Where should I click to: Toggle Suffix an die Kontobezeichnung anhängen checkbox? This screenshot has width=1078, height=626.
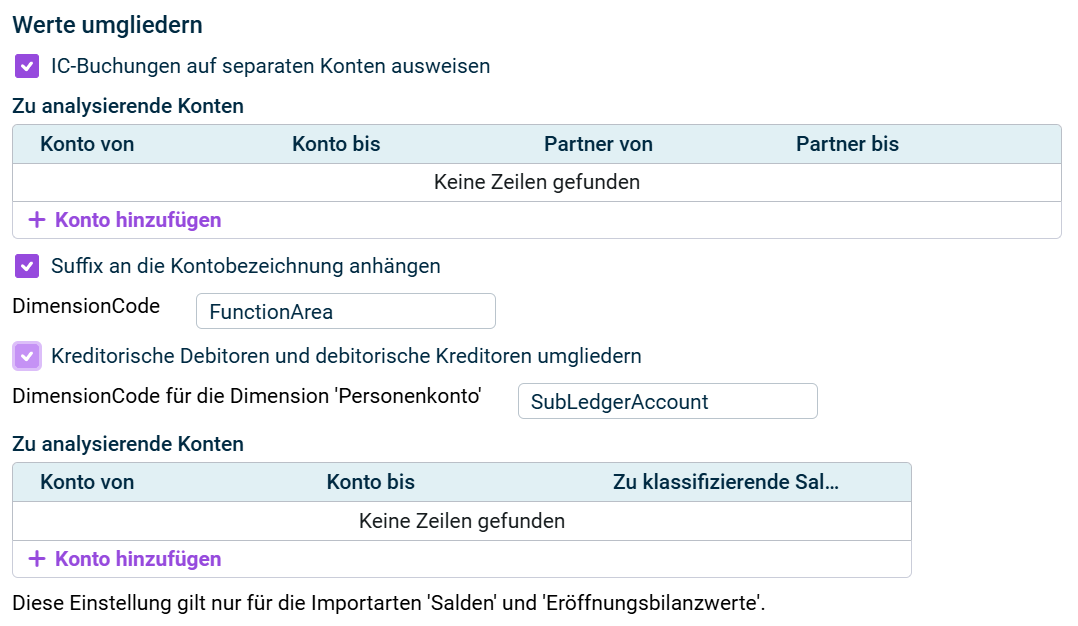pyautogui.click(x=27, y=267)
